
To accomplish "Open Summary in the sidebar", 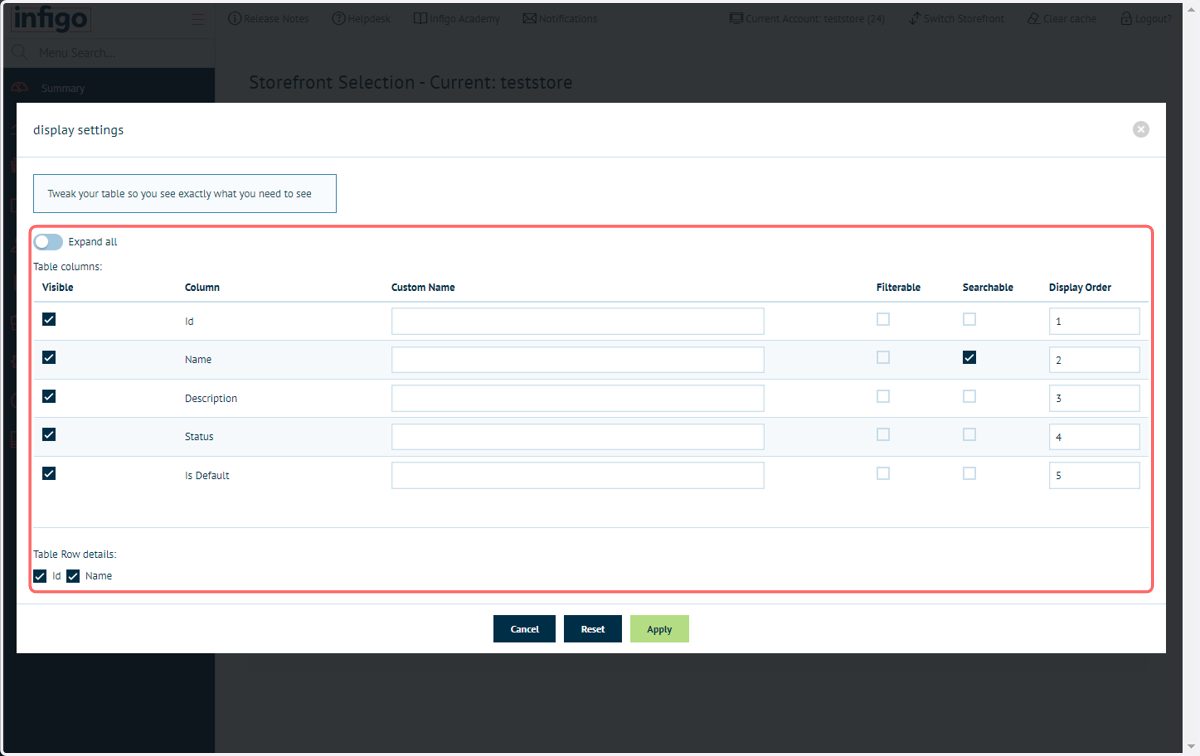I will click(x=63, y=89).
